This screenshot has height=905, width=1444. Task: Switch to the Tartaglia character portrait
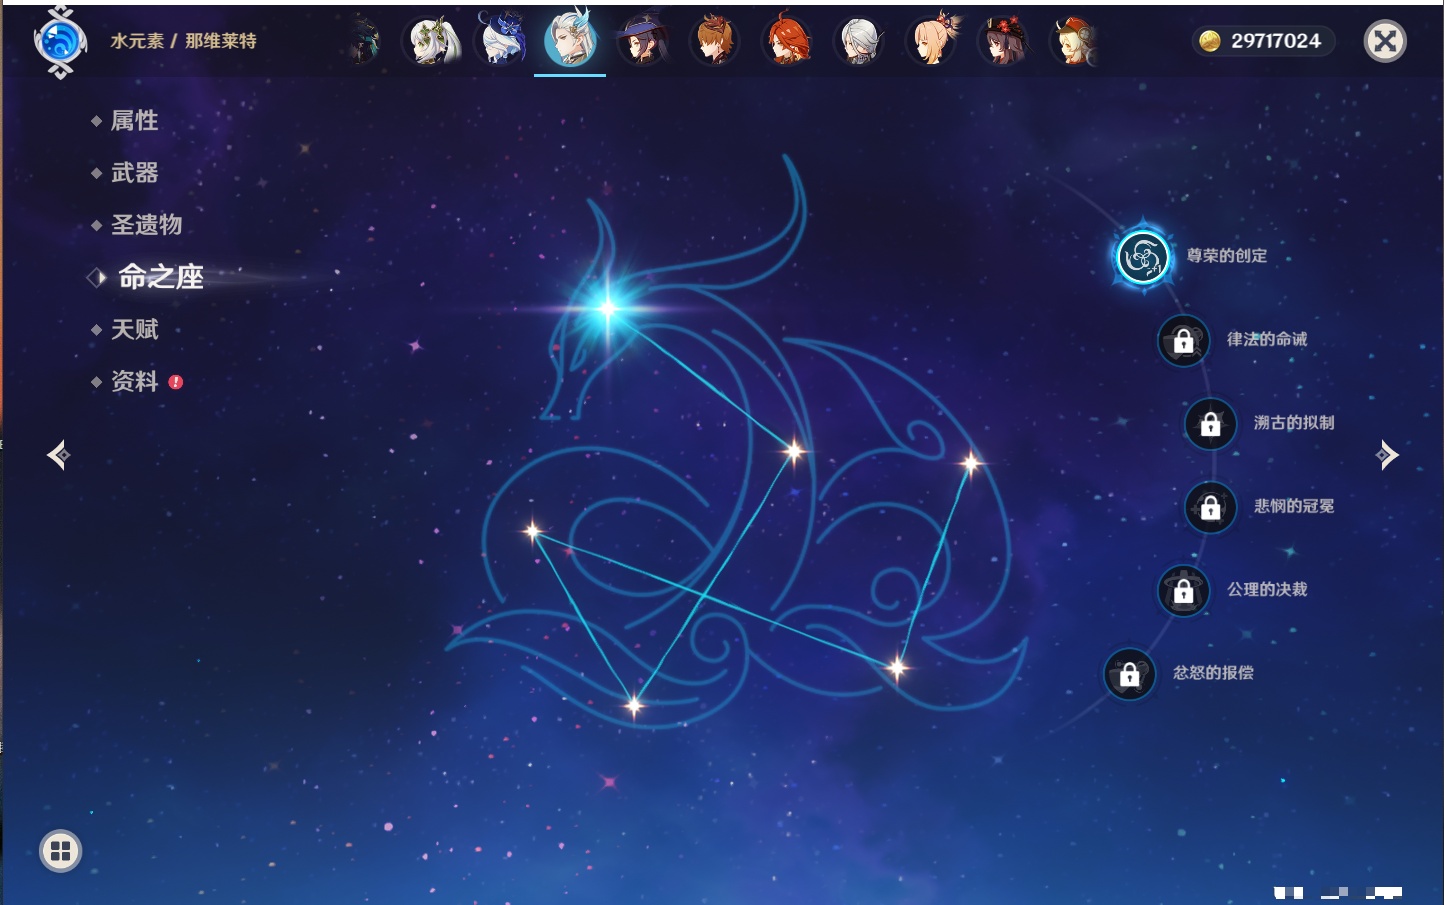pyautogui.click(x=715, y=42)
